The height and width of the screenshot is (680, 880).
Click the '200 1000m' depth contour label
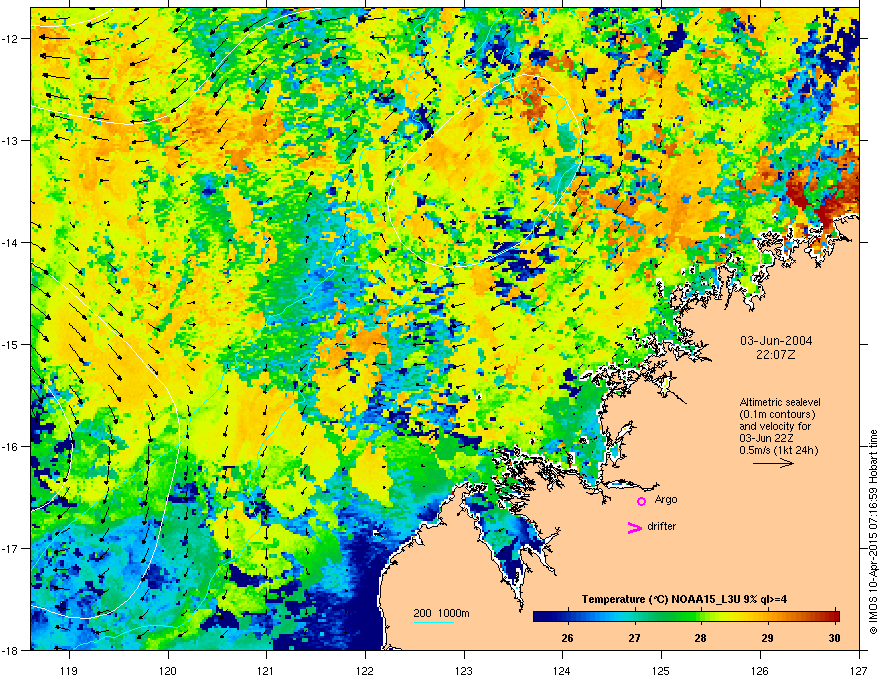point(441,613)
